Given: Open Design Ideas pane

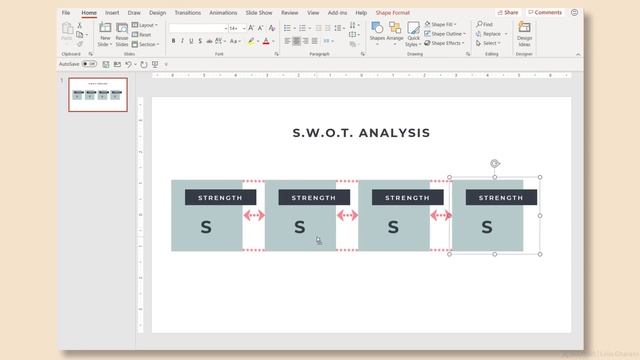Looking at the screenshot, I should pyautogui.click(x=524, y=34).
